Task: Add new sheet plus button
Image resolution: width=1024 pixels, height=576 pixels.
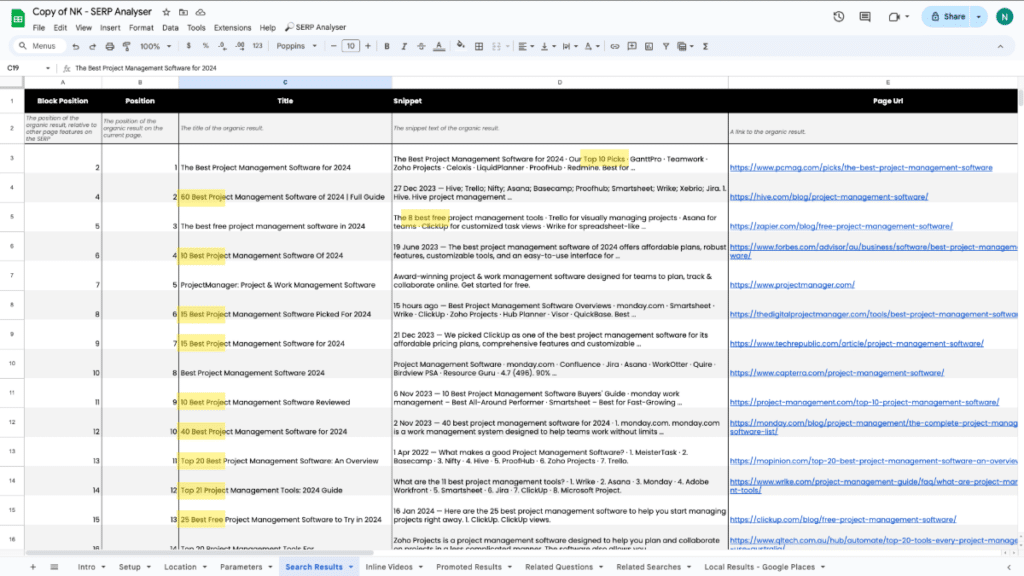Action: (x=33, y=567)
